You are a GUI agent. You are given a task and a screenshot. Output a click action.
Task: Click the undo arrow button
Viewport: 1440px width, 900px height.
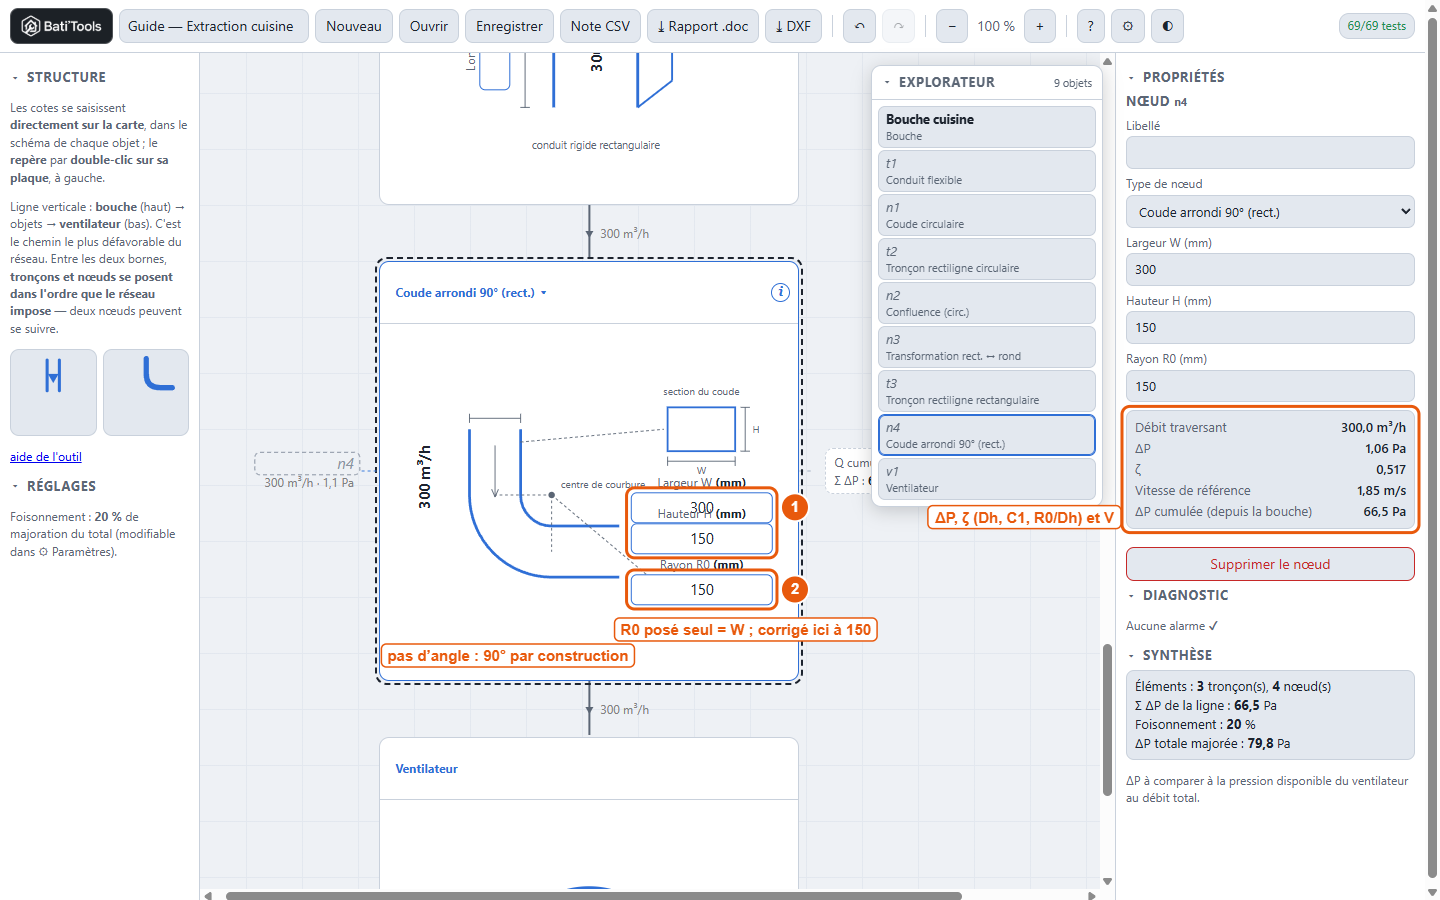click(860, 26)
